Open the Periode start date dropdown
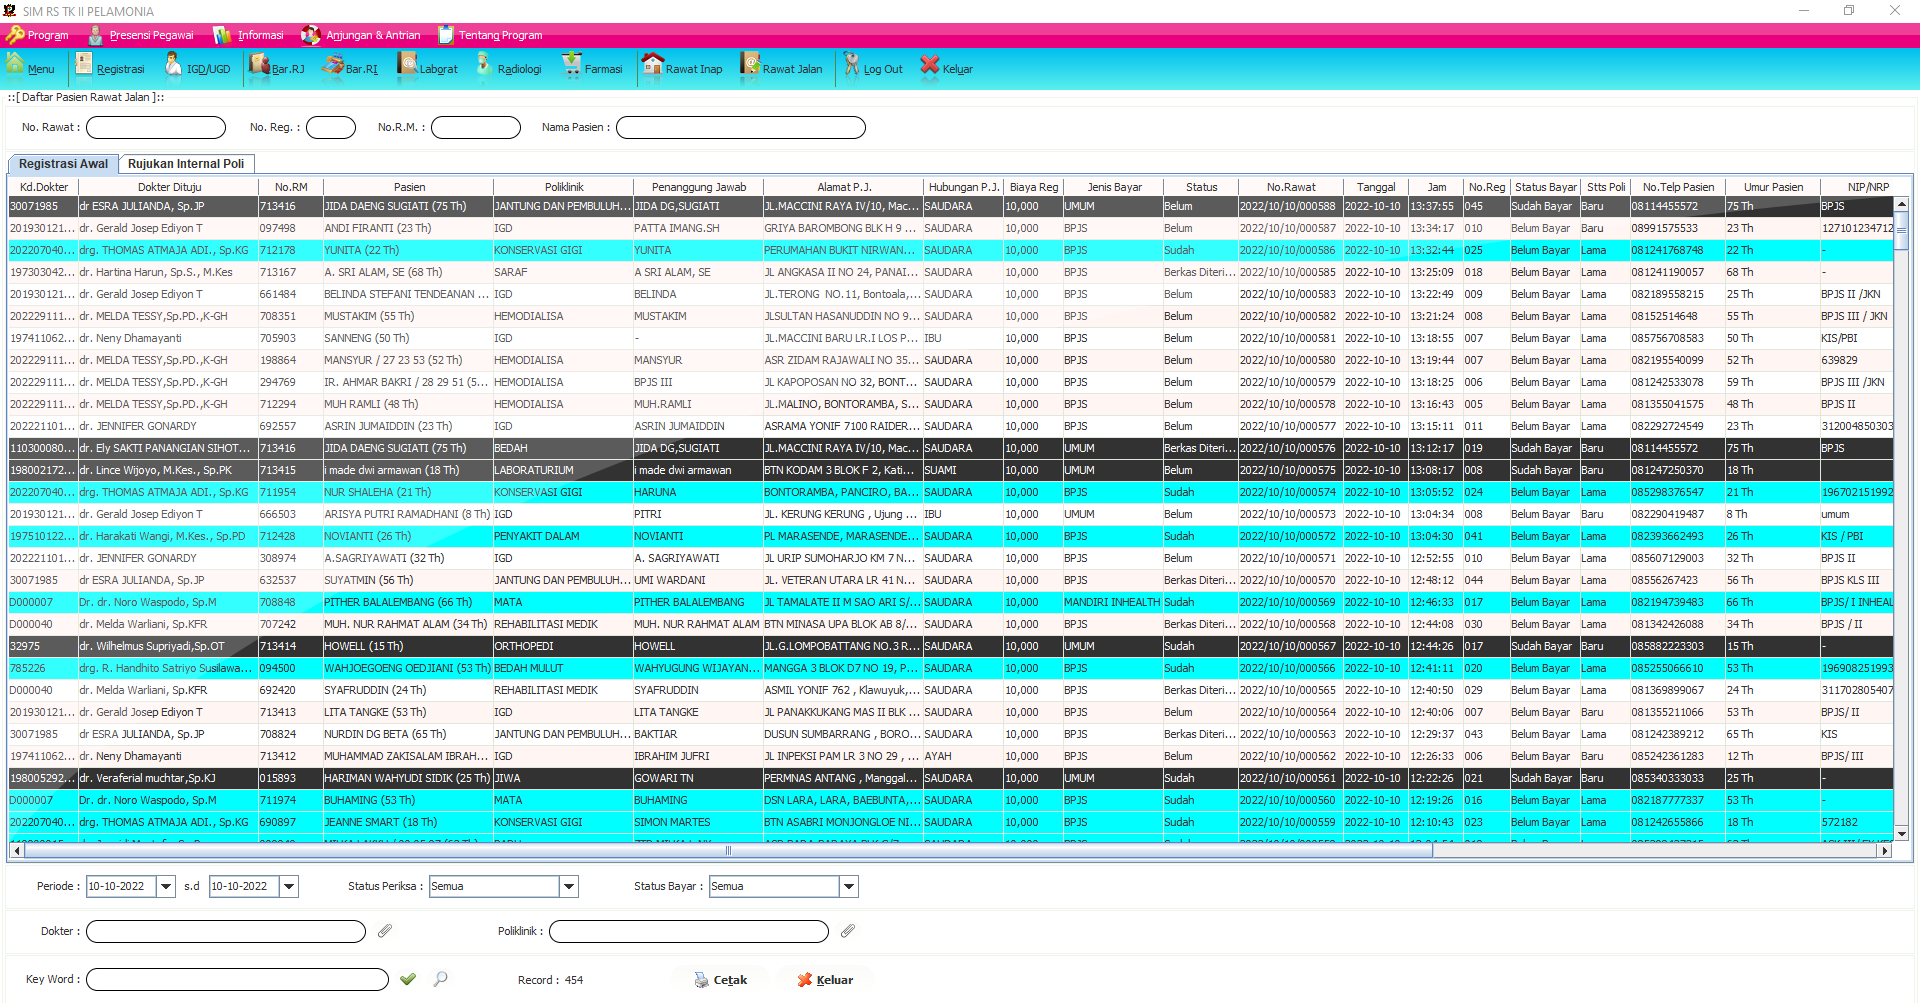The image size is (1920, 1003). point(166,886)
